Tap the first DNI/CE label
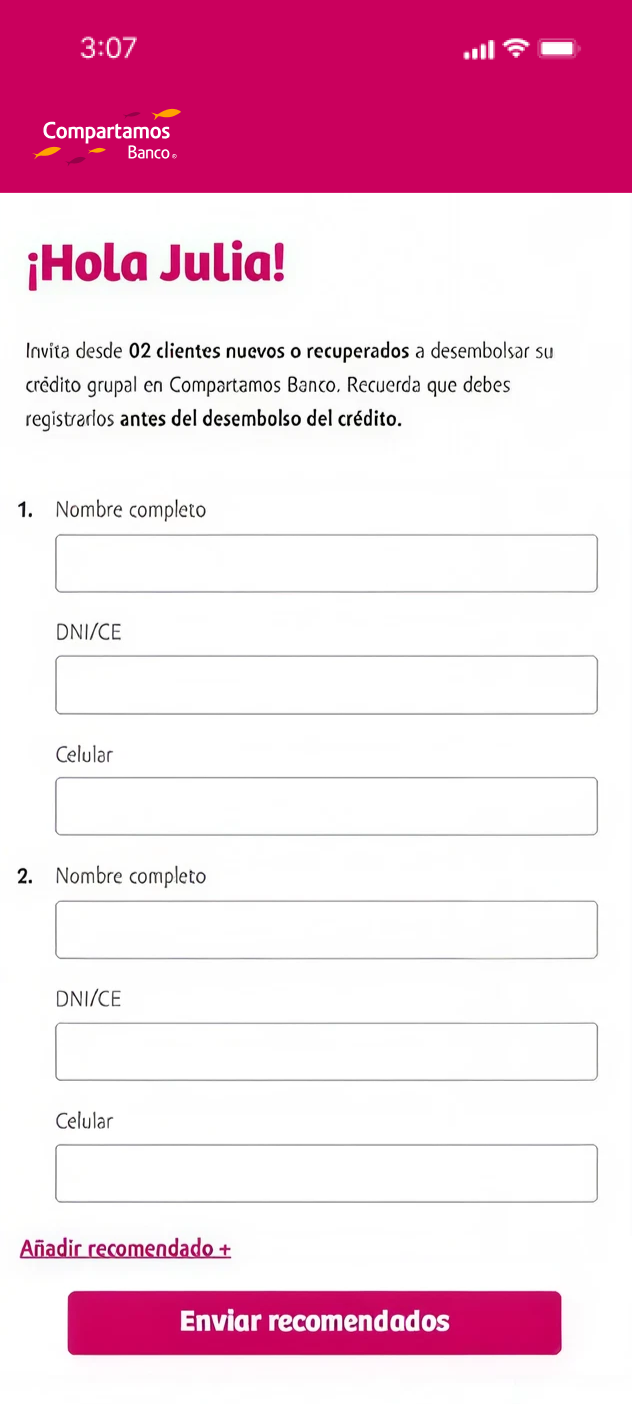Screen dimensions: 632x1404 tap(88, 632)
